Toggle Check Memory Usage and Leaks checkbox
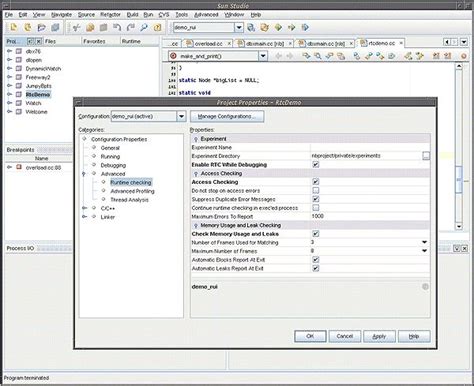The image size is (474, 386). point(316,234)
